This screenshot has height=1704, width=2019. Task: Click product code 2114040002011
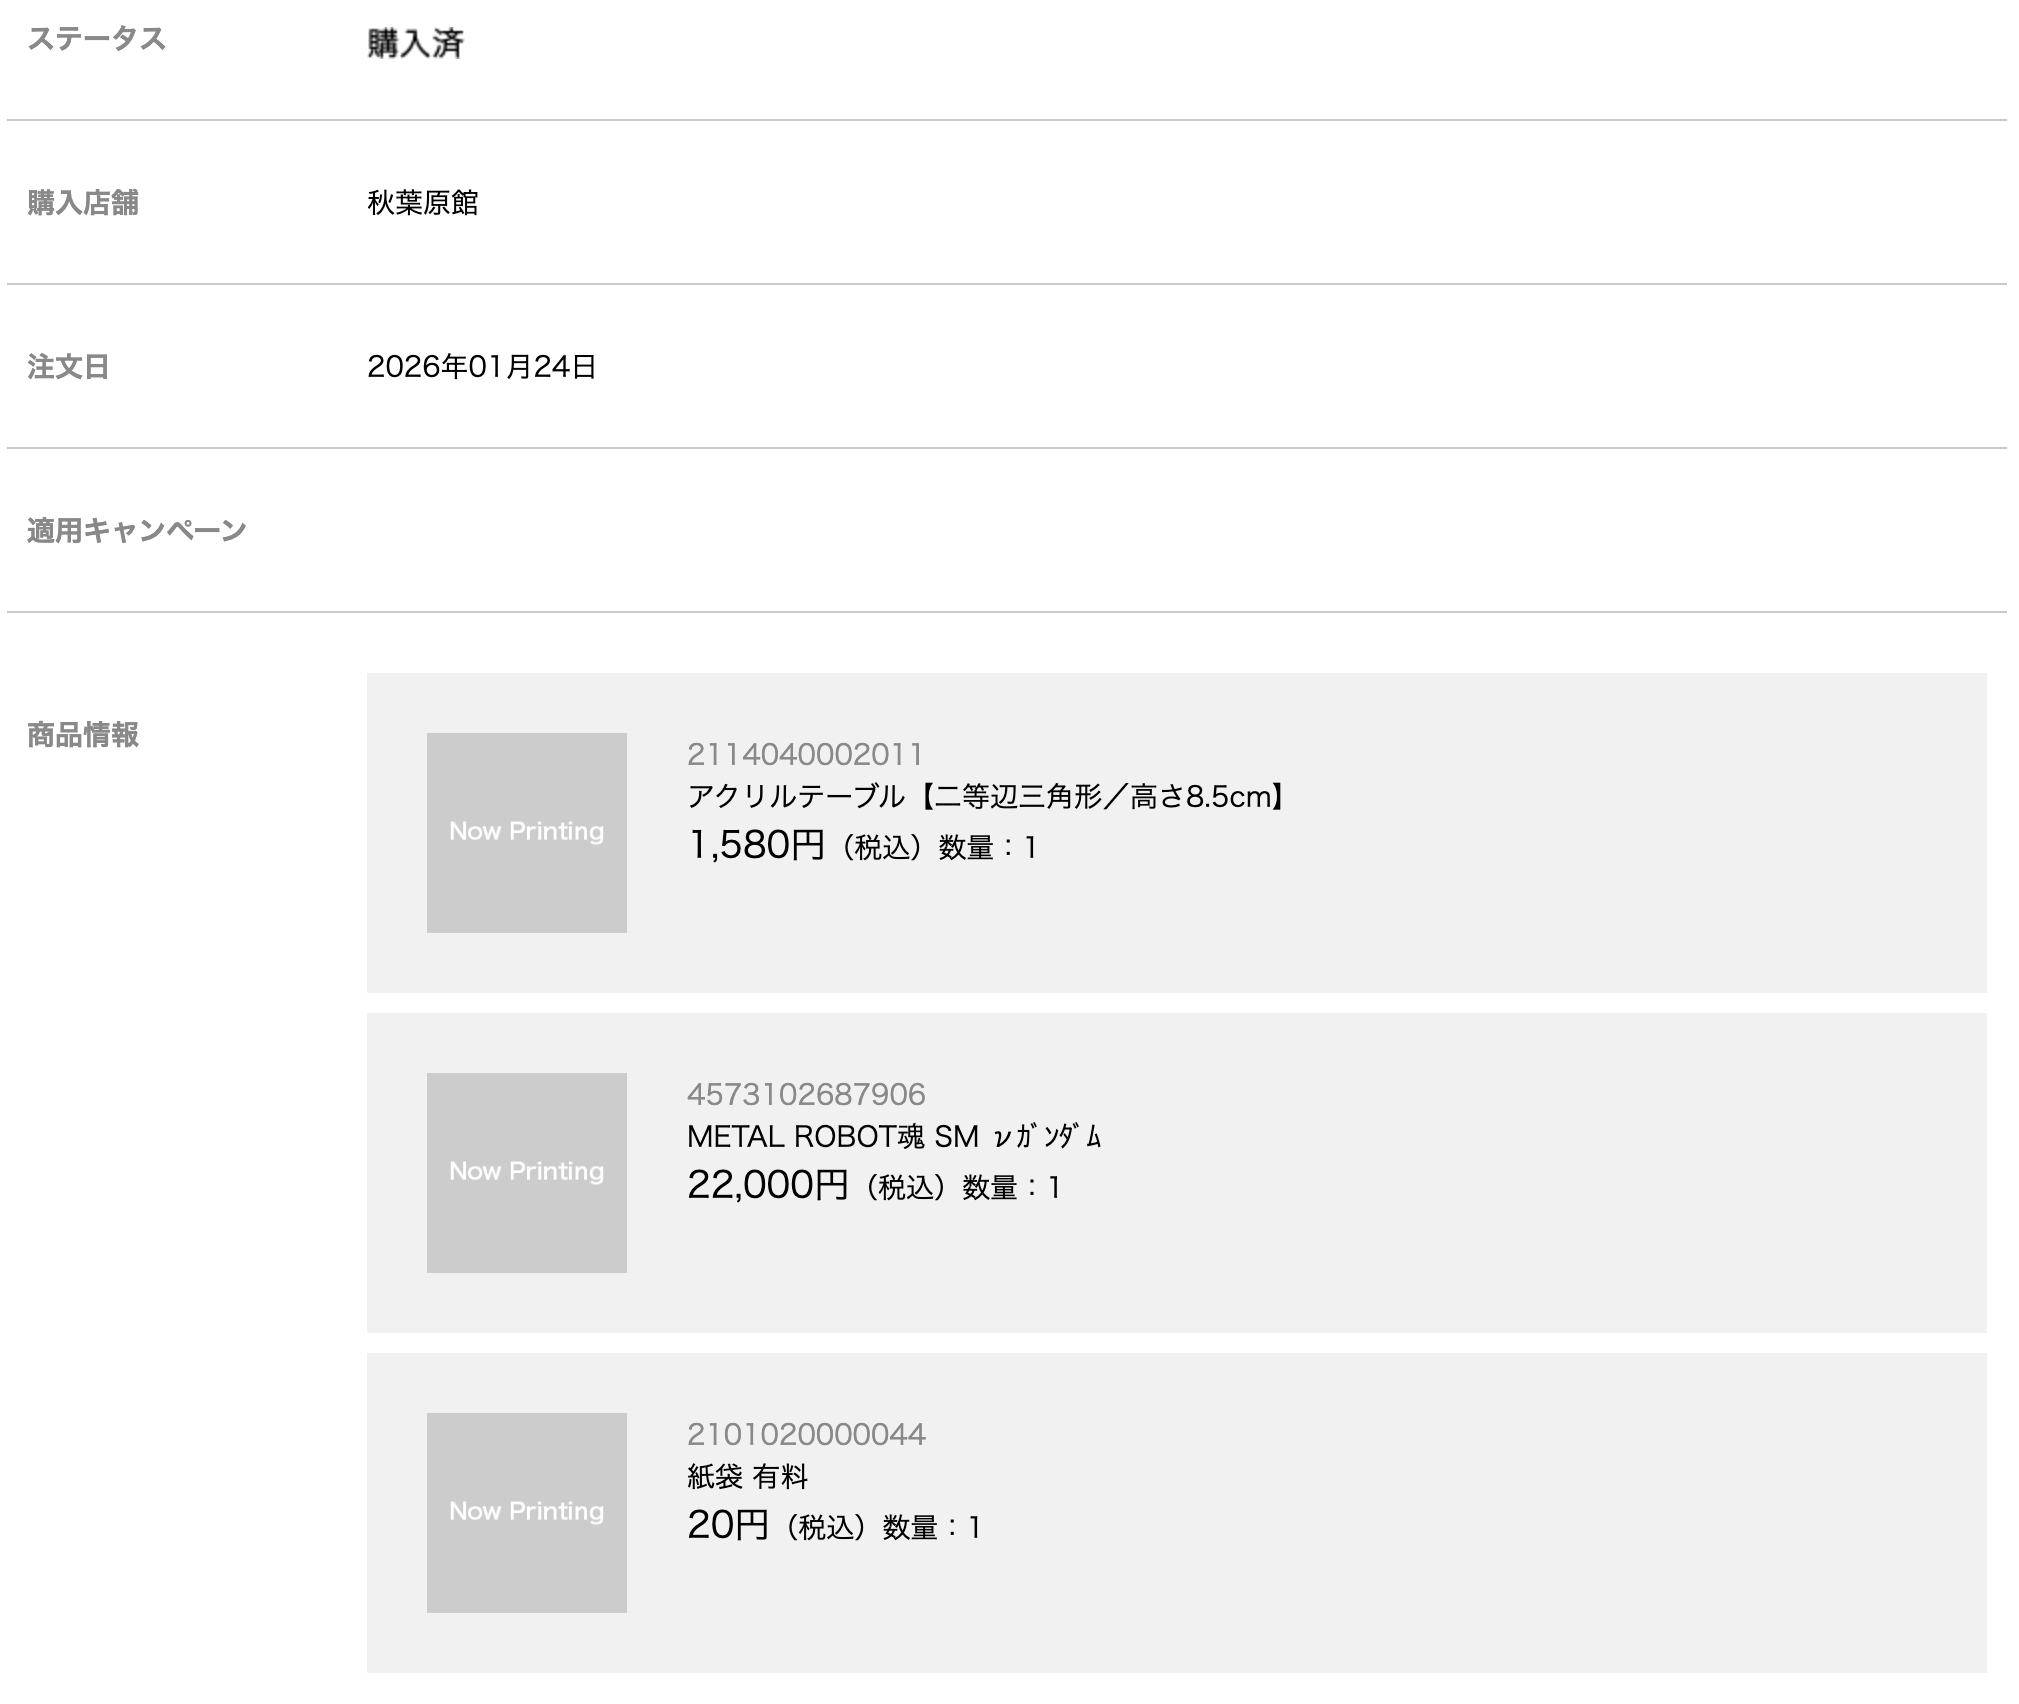coord(805,754)
